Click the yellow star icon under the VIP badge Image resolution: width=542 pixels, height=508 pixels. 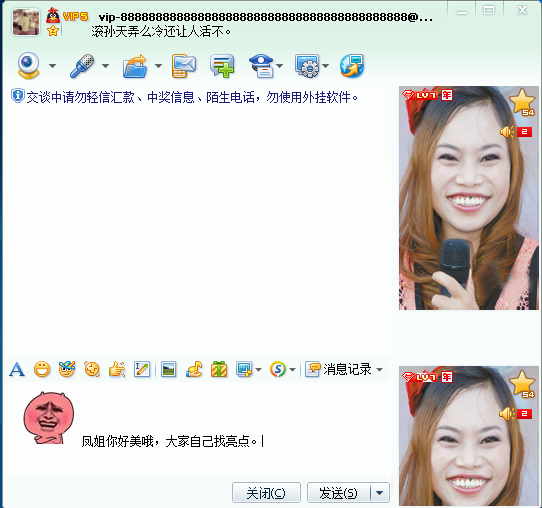point(53,31)
